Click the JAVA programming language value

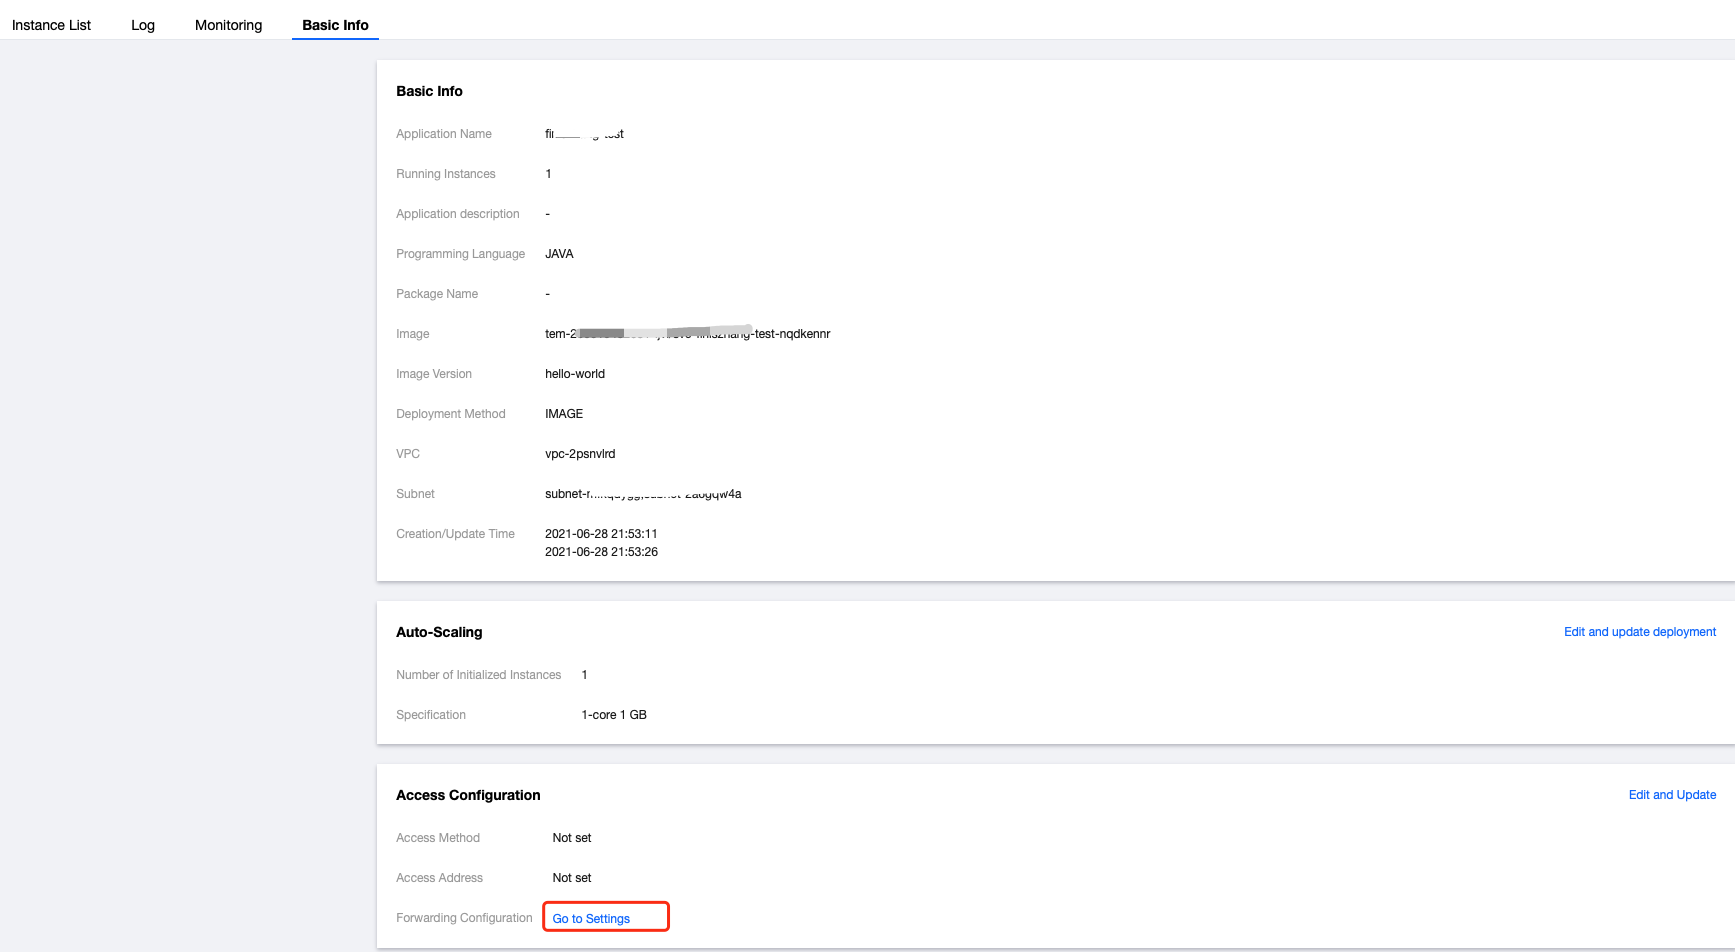pyautogui.click(x=559, y=254)
